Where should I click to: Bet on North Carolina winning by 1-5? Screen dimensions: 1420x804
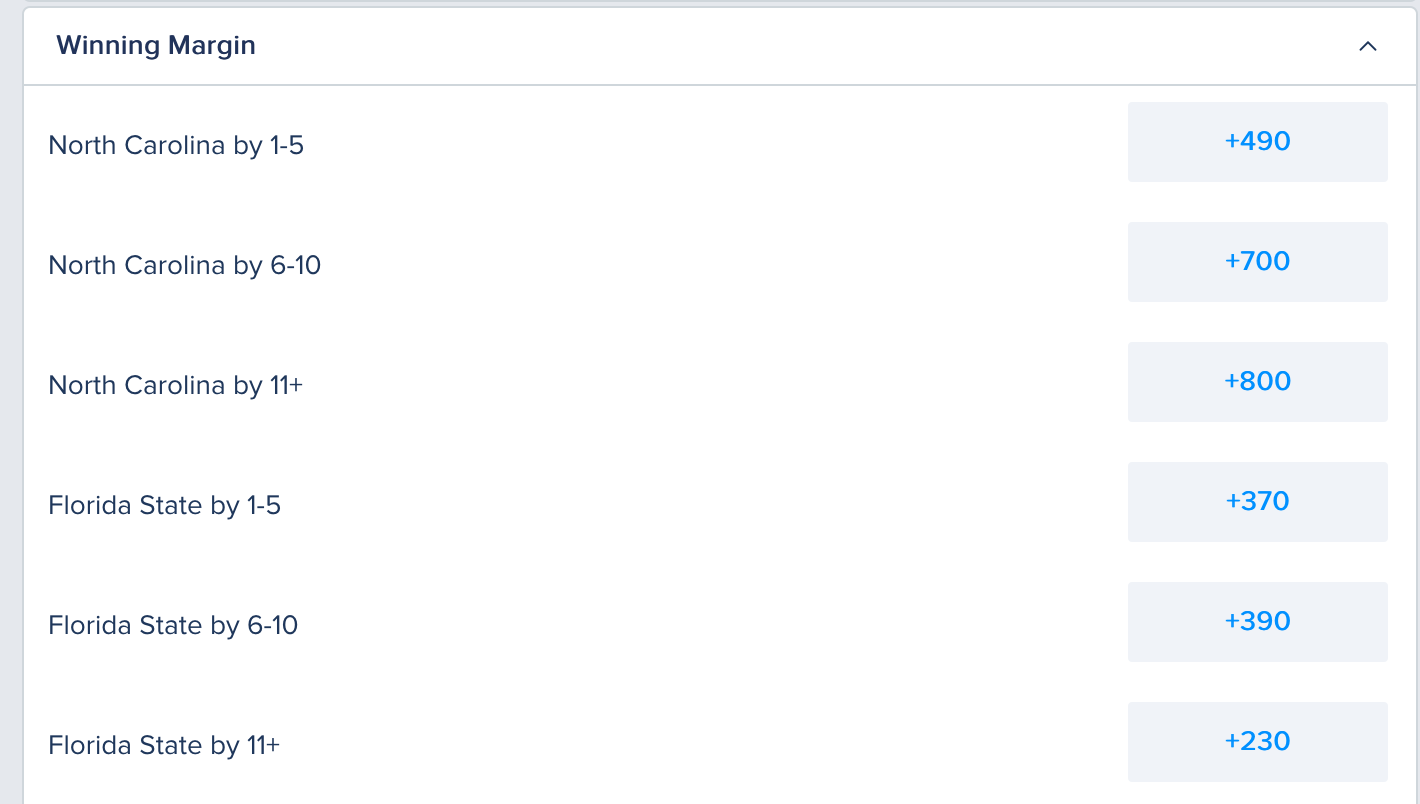pos(1257,142)
